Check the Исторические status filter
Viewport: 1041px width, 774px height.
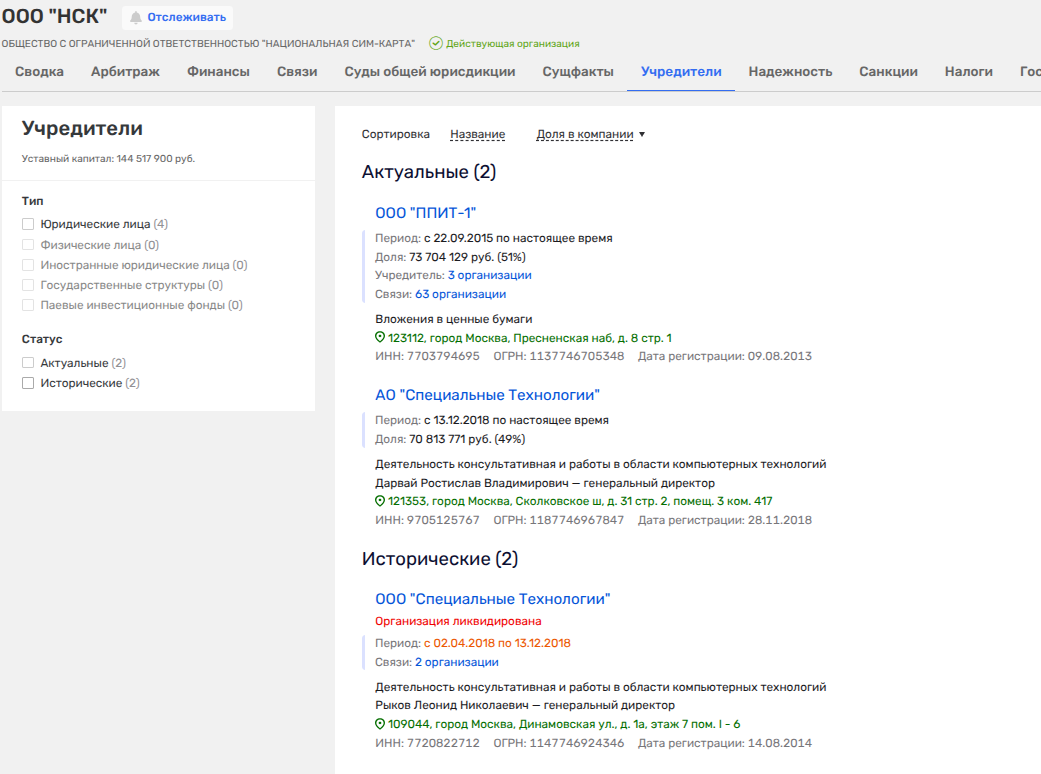coord(28,383)
